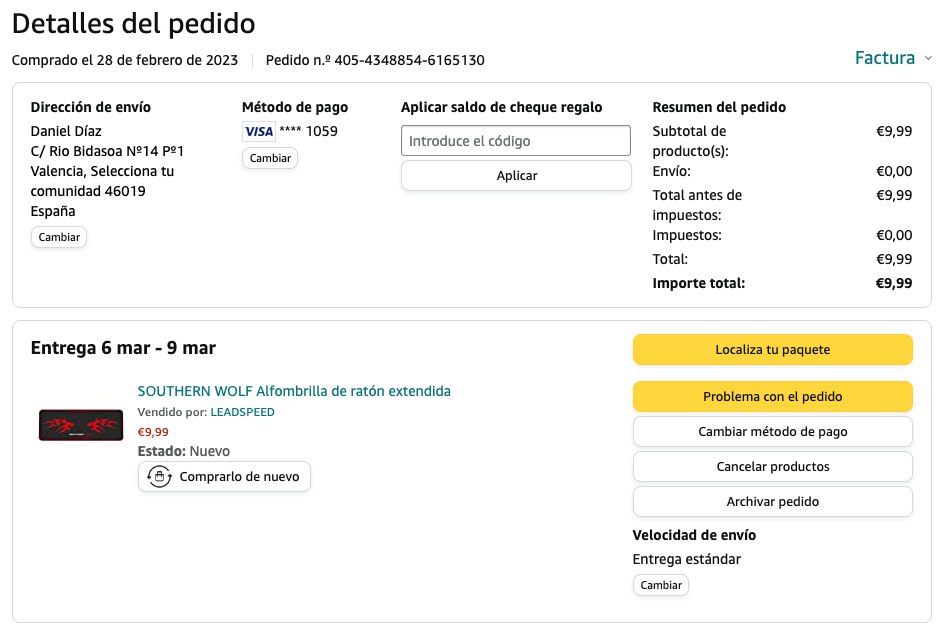Click Cambiar under payment method
This screenshot has height=635, width=940.
click(270, 158)
